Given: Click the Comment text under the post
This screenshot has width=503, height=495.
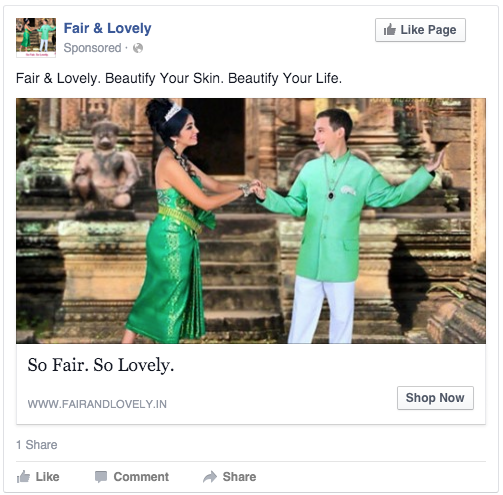Looking at the screenshot, I should (141, 477).
